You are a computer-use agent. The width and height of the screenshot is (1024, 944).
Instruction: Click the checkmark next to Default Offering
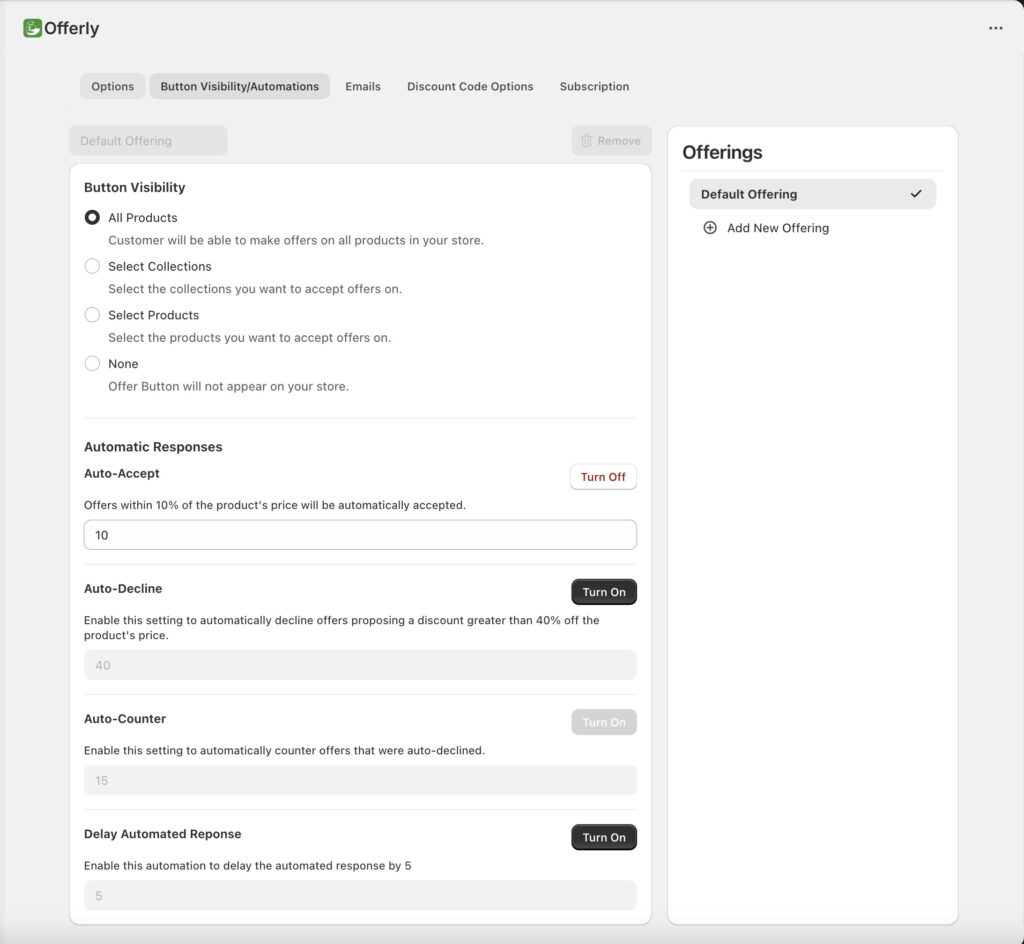[916, 194]
